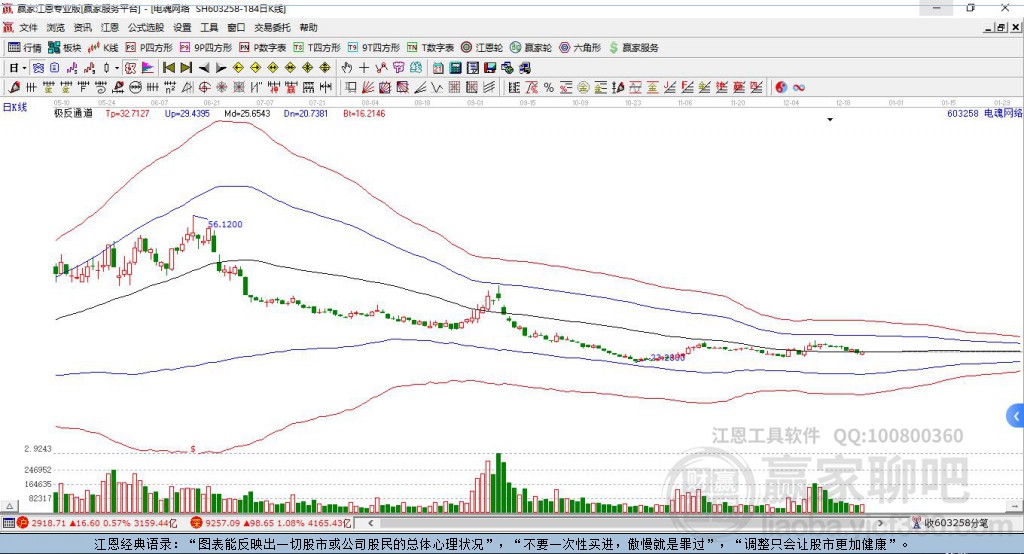
Task: Click the 沪 index 2918.71 status entry
Action: coord(97,523)
